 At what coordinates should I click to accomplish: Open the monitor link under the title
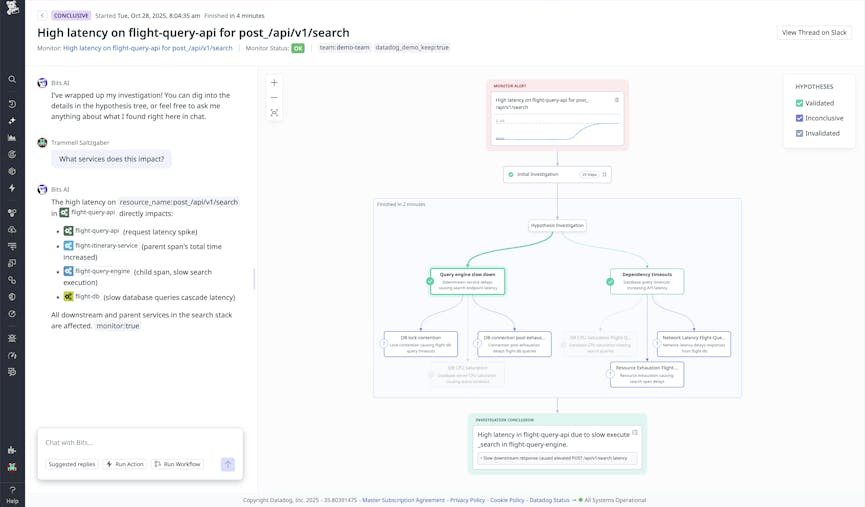point(147,48)
